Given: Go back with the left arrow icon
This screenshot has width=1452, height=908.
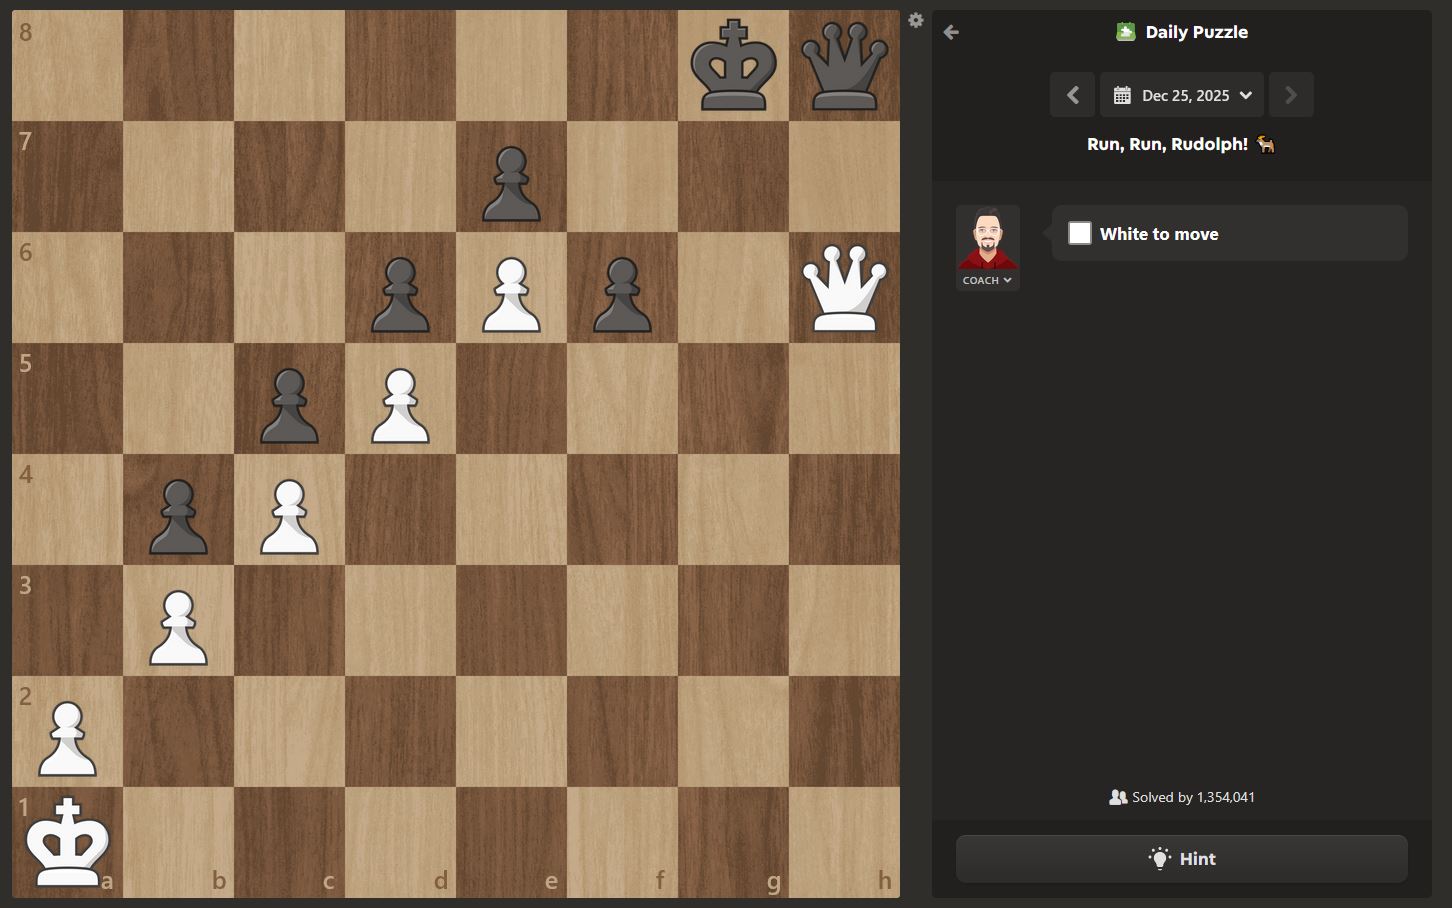Looking at the screenshot, I should 951,32.
